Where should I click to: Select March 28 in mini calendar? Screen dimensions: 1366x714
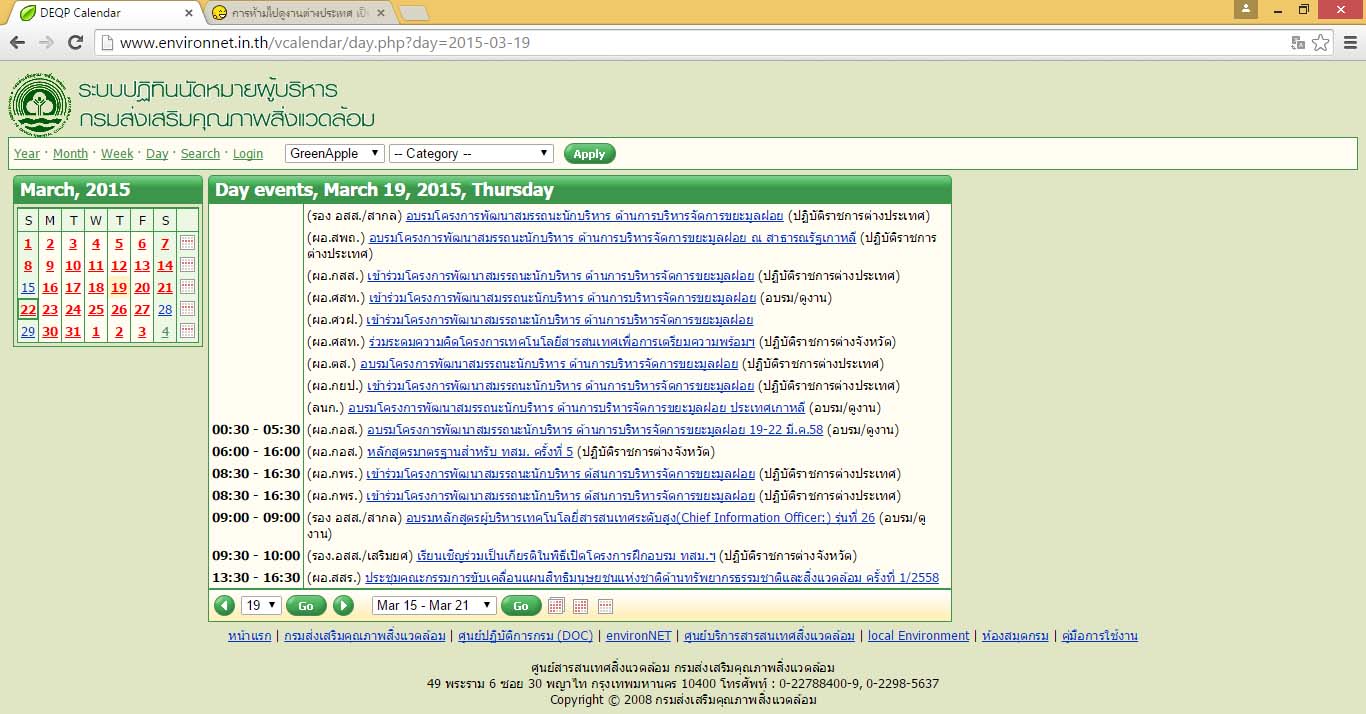pos(165,309)
